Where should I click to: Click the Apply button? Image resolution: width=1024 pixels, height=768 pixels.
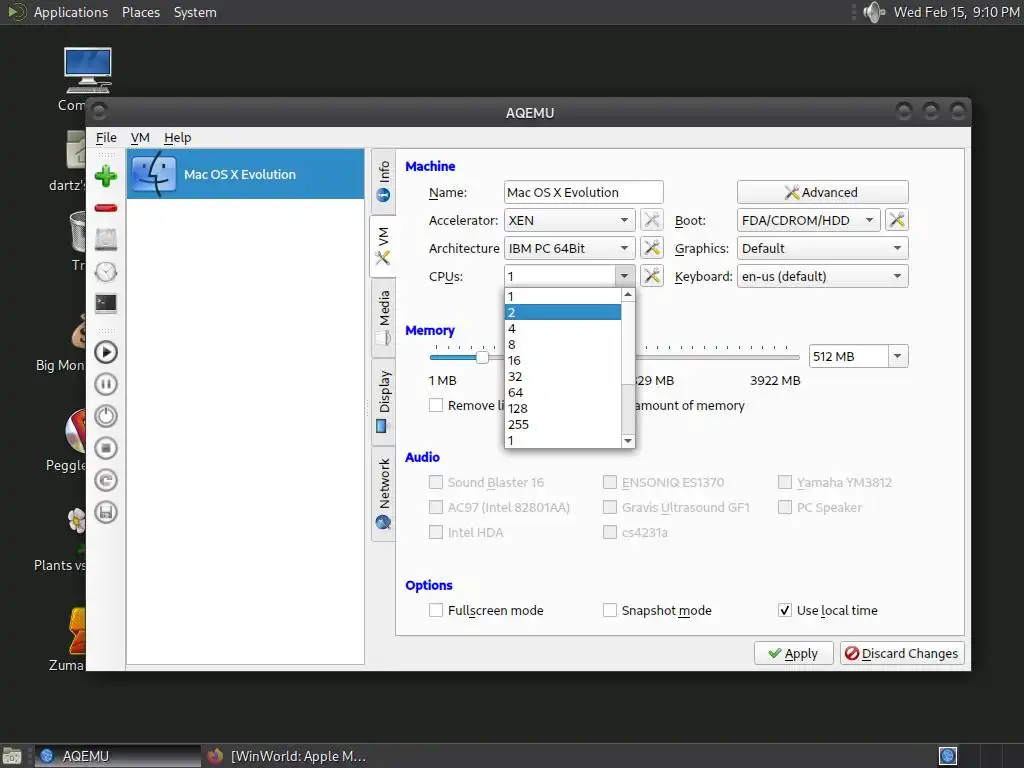[x=793, y=653]
